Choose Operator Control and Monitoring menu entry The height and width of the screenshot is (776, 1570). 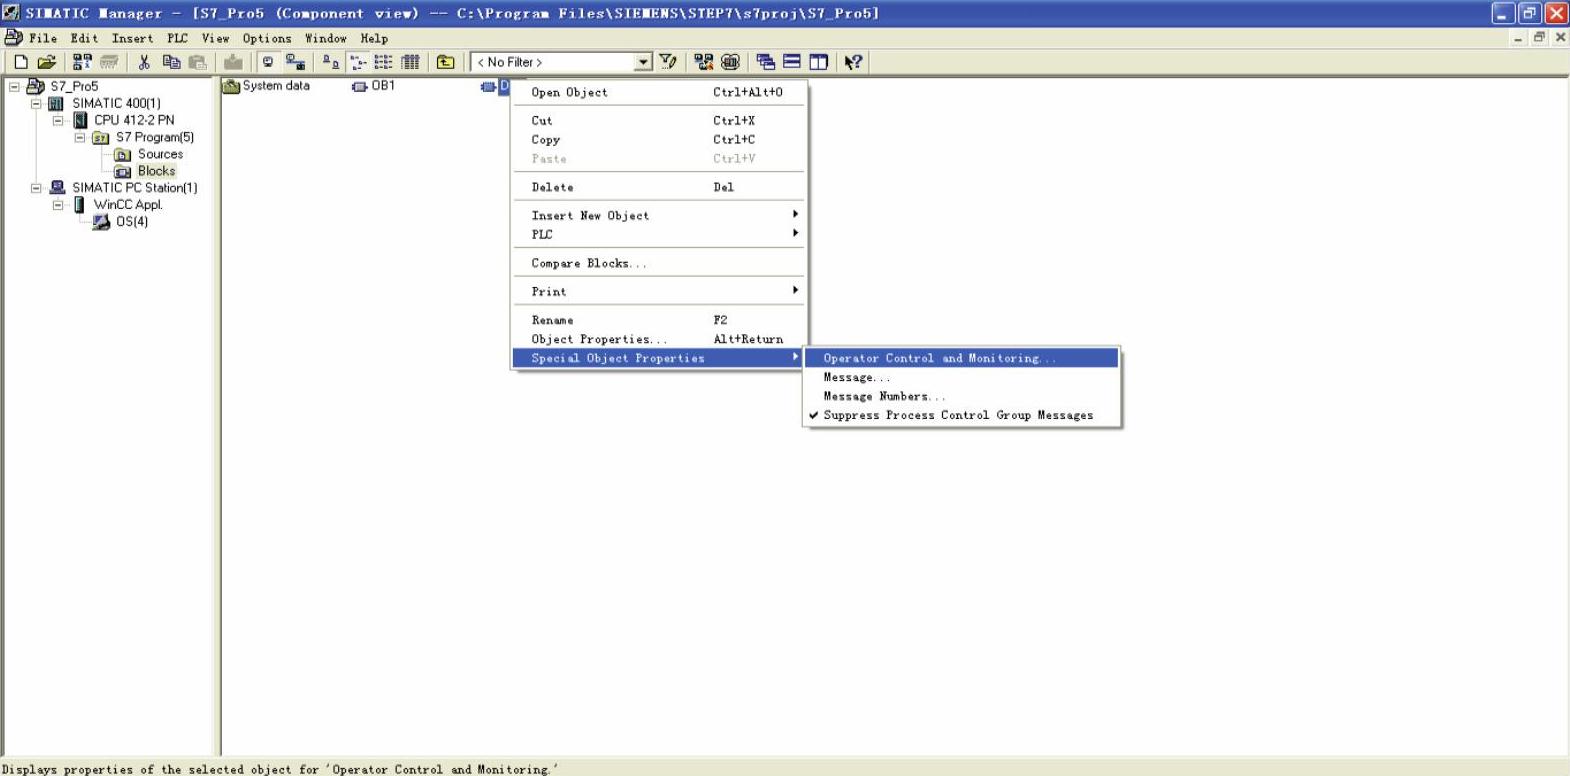point(938,358)
